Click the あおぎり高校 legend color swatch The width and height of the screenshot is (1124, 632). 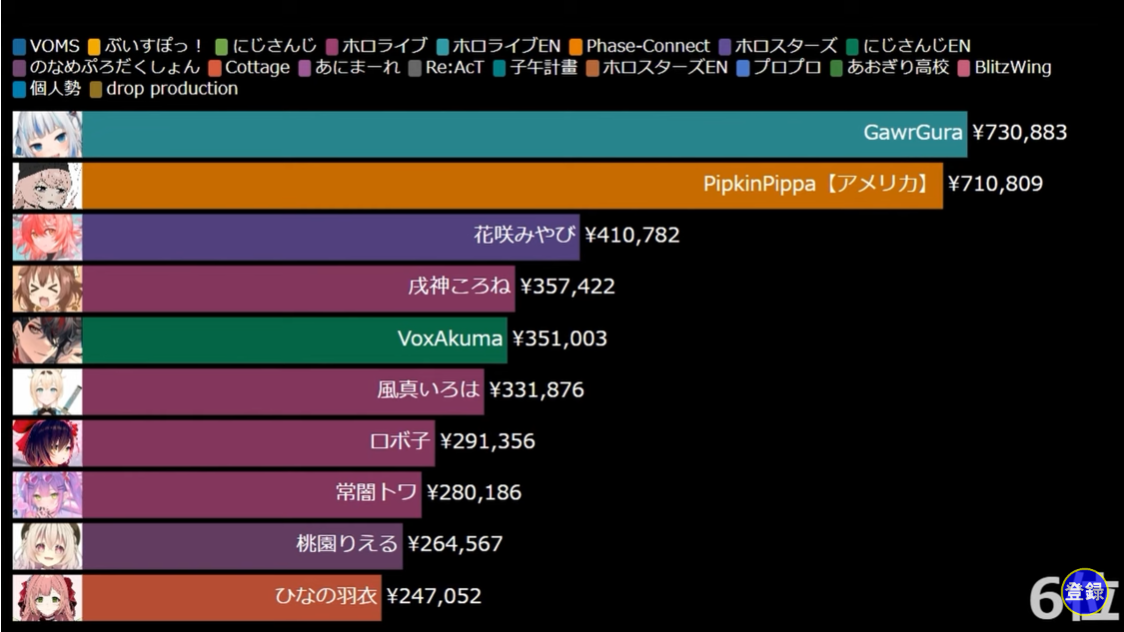click(x=836, y=68)
